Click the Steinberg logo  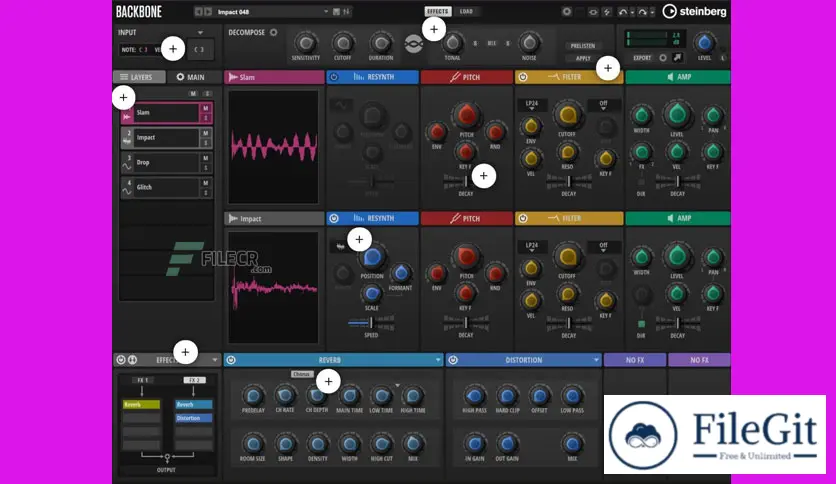694,11
